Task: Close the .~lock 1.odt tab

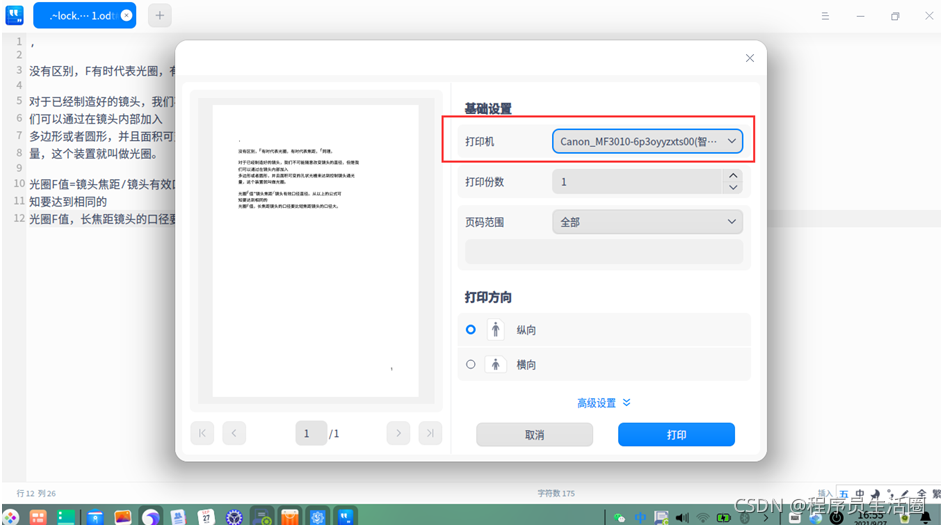Action: pyautogui.click(x=127, y=16)
